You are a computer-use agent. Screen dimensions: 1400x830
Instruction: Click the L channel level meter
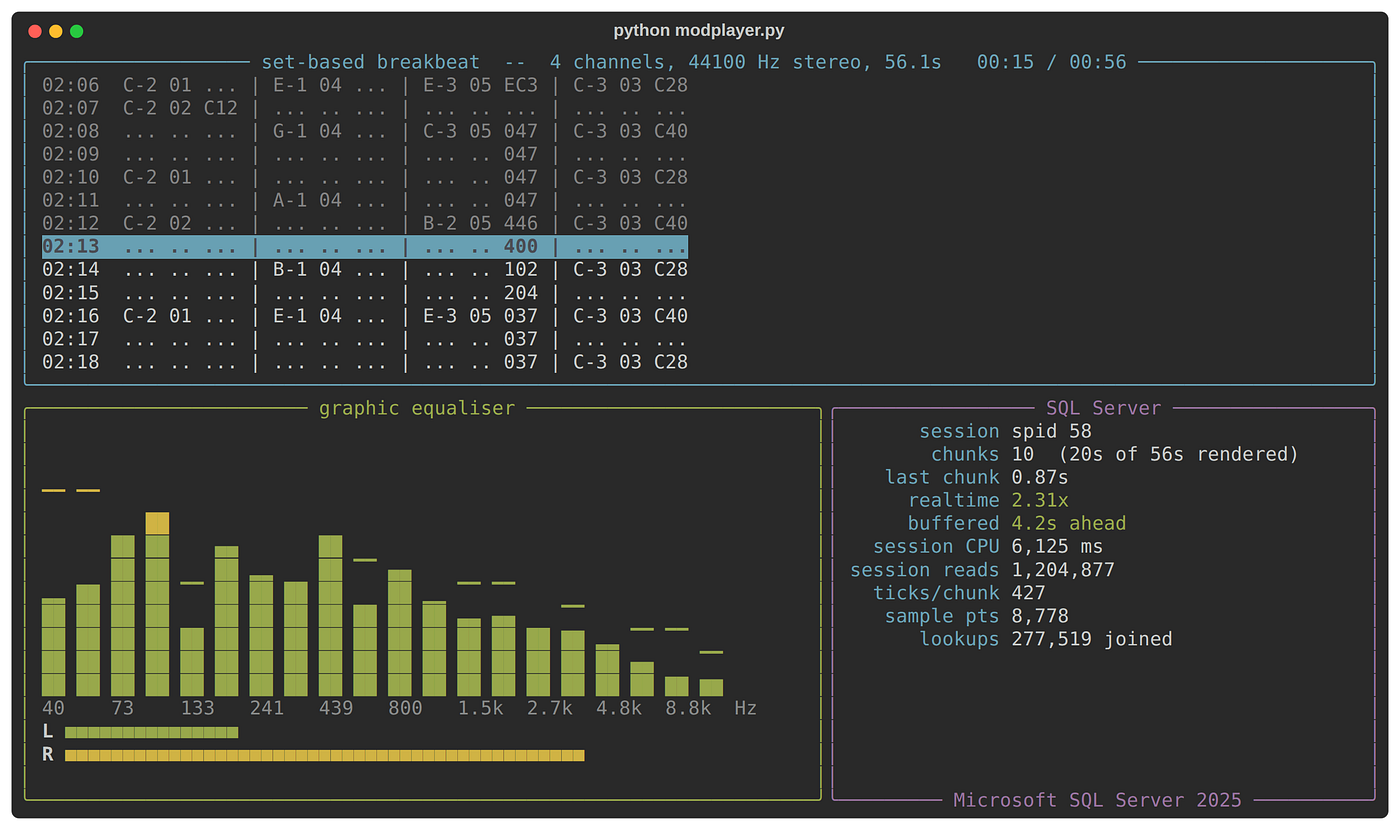pos(152,732)
